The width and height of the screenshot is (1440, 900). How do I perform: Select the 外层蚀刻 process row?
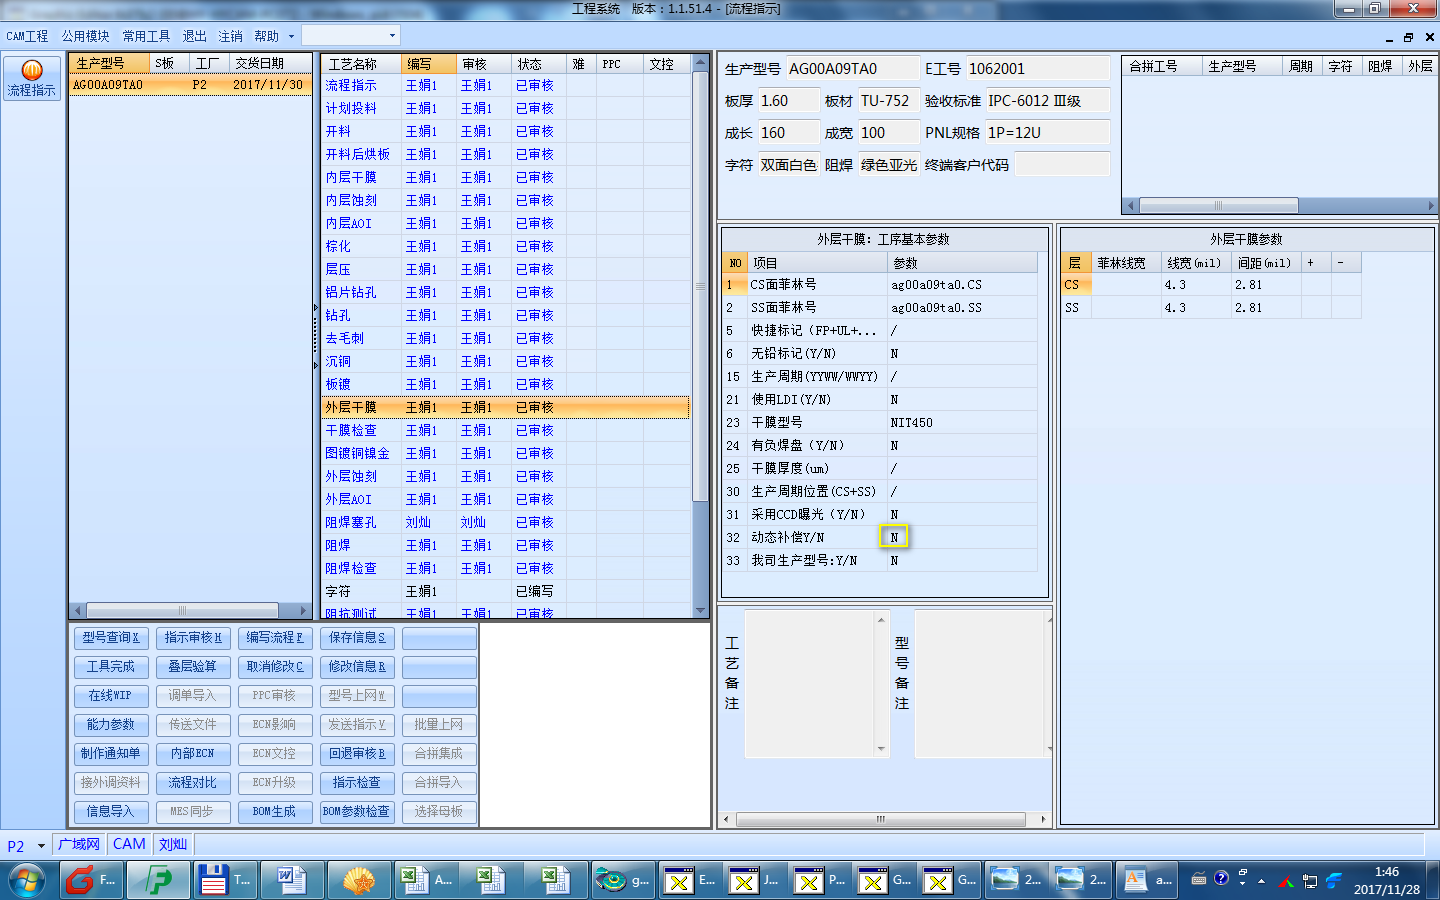point(505,477)
